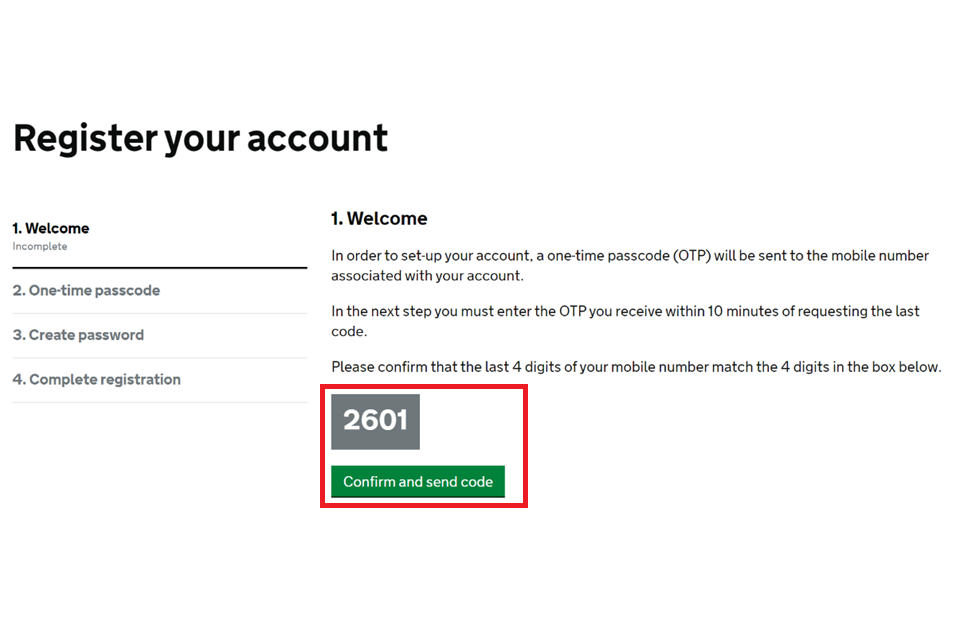Click the paragraph starting 'Please confirm that'
Screen dimensions: 960x640
point(636,367)
